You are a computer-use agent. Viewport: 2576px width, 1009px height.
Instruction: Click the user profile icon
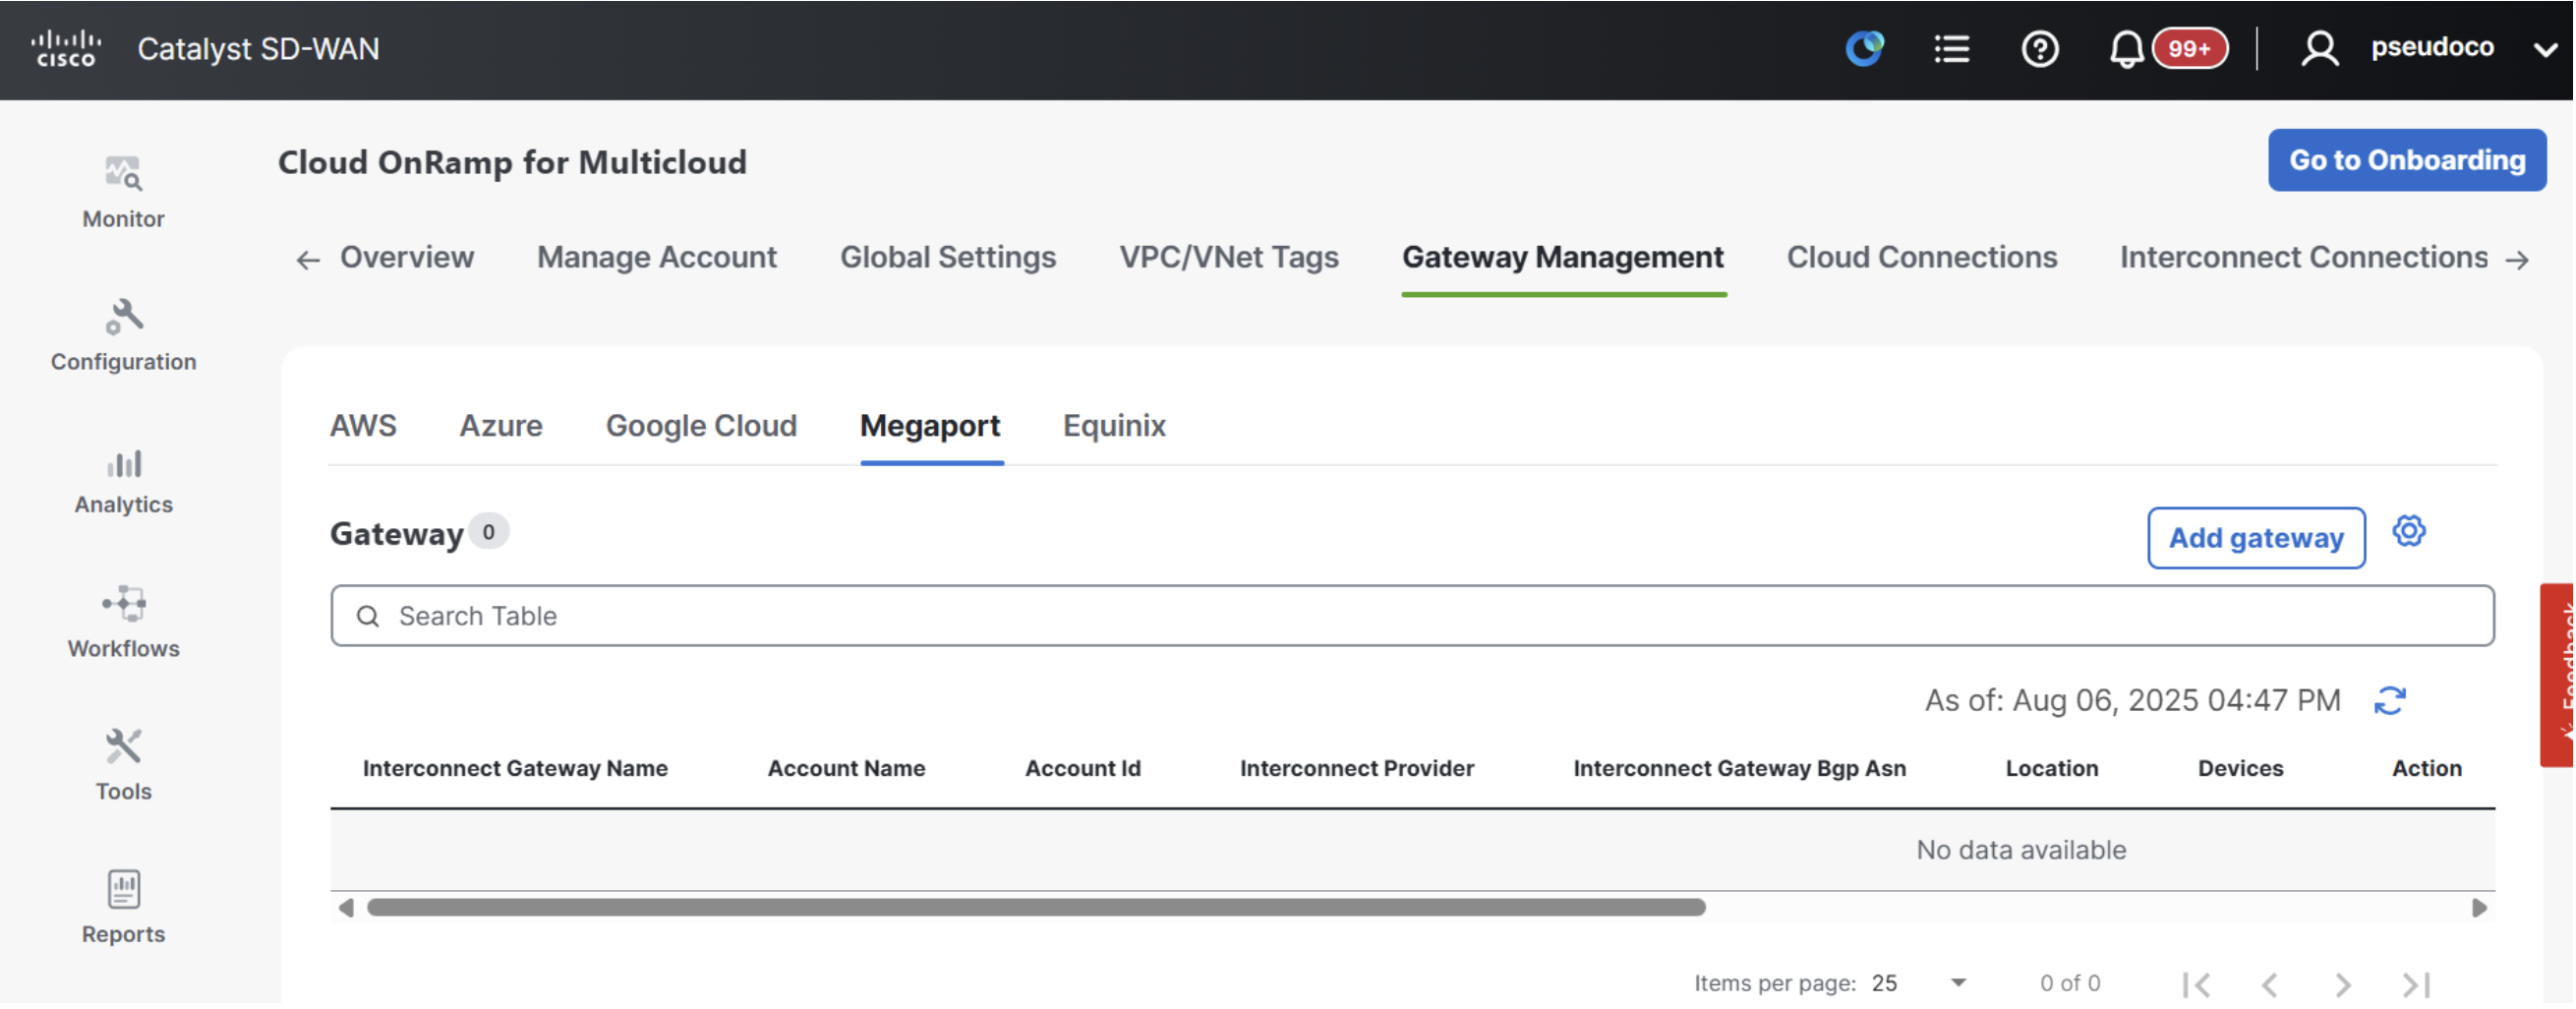[2322, 48]
